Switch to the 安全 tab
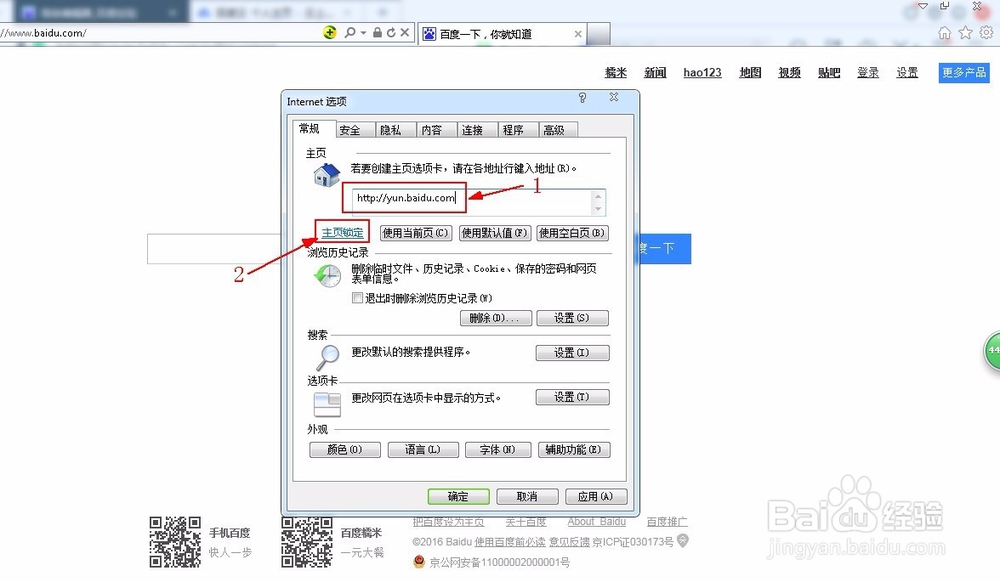1000x582 pixels. (356, 130)
